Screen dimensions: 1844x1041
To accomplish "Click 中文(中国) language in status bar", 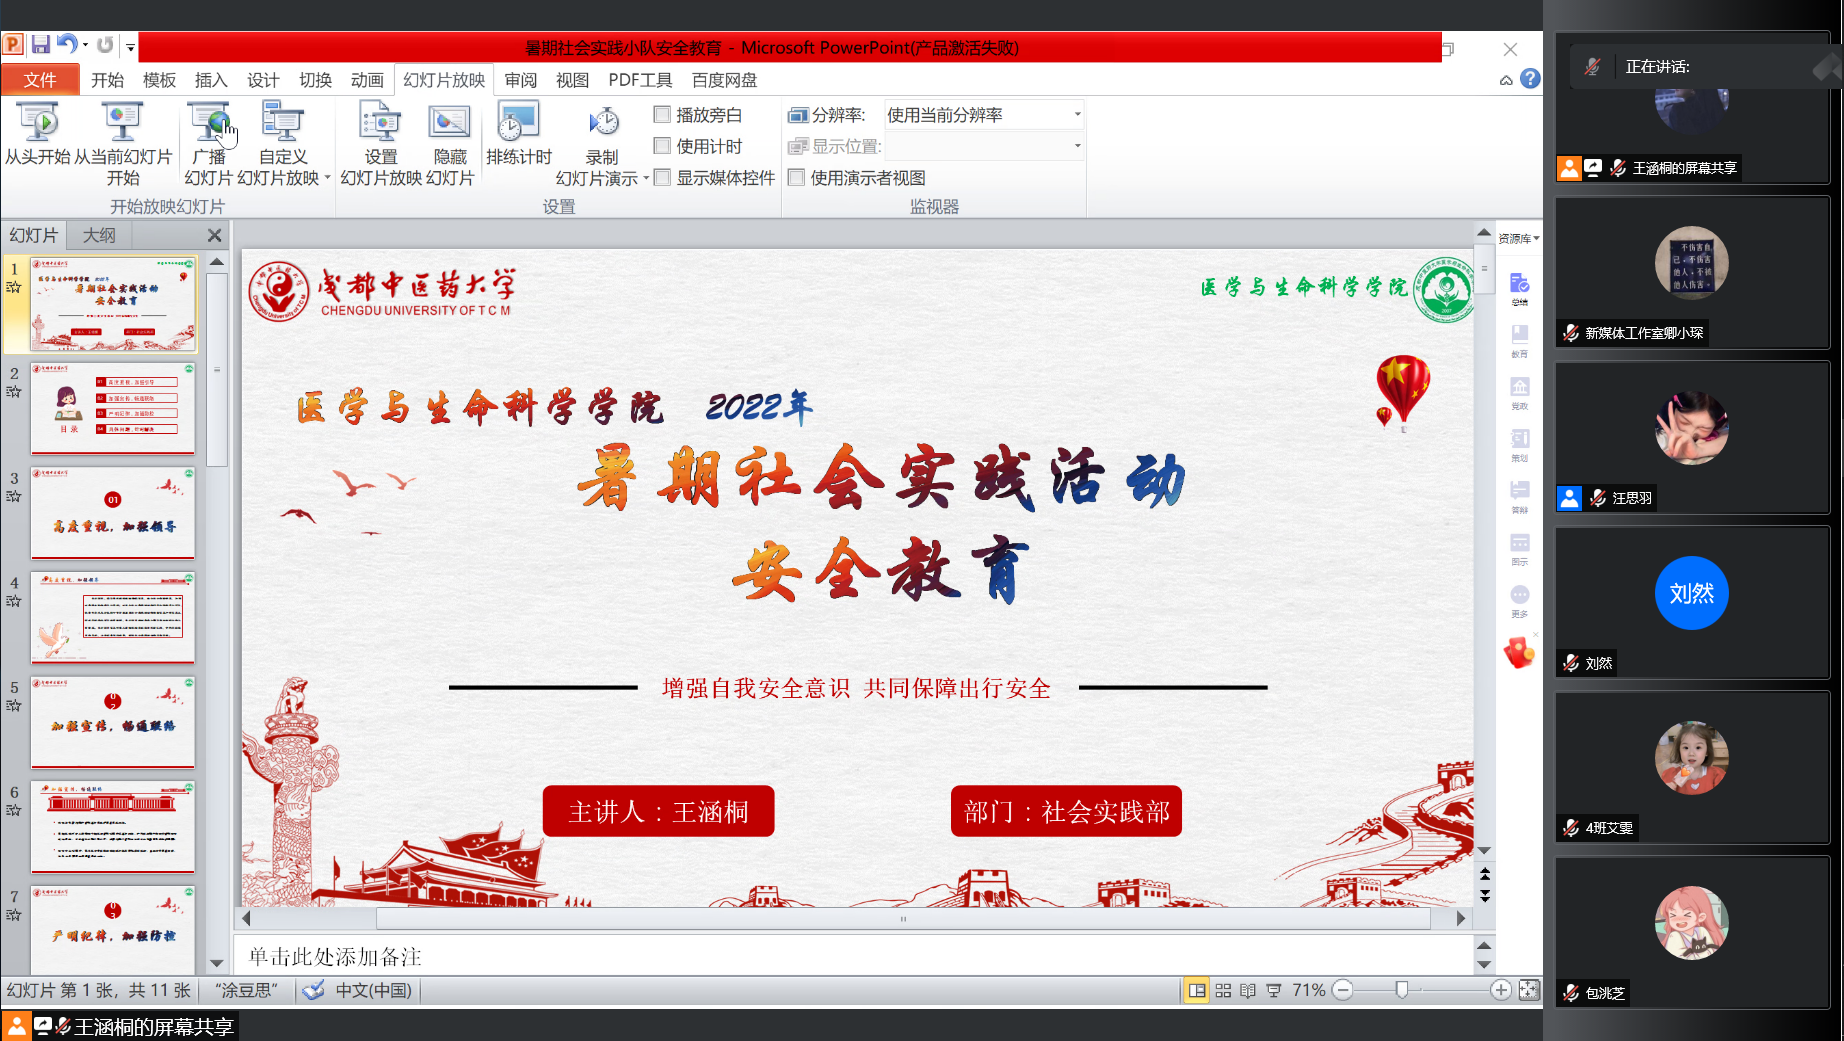I will point(373,990).
